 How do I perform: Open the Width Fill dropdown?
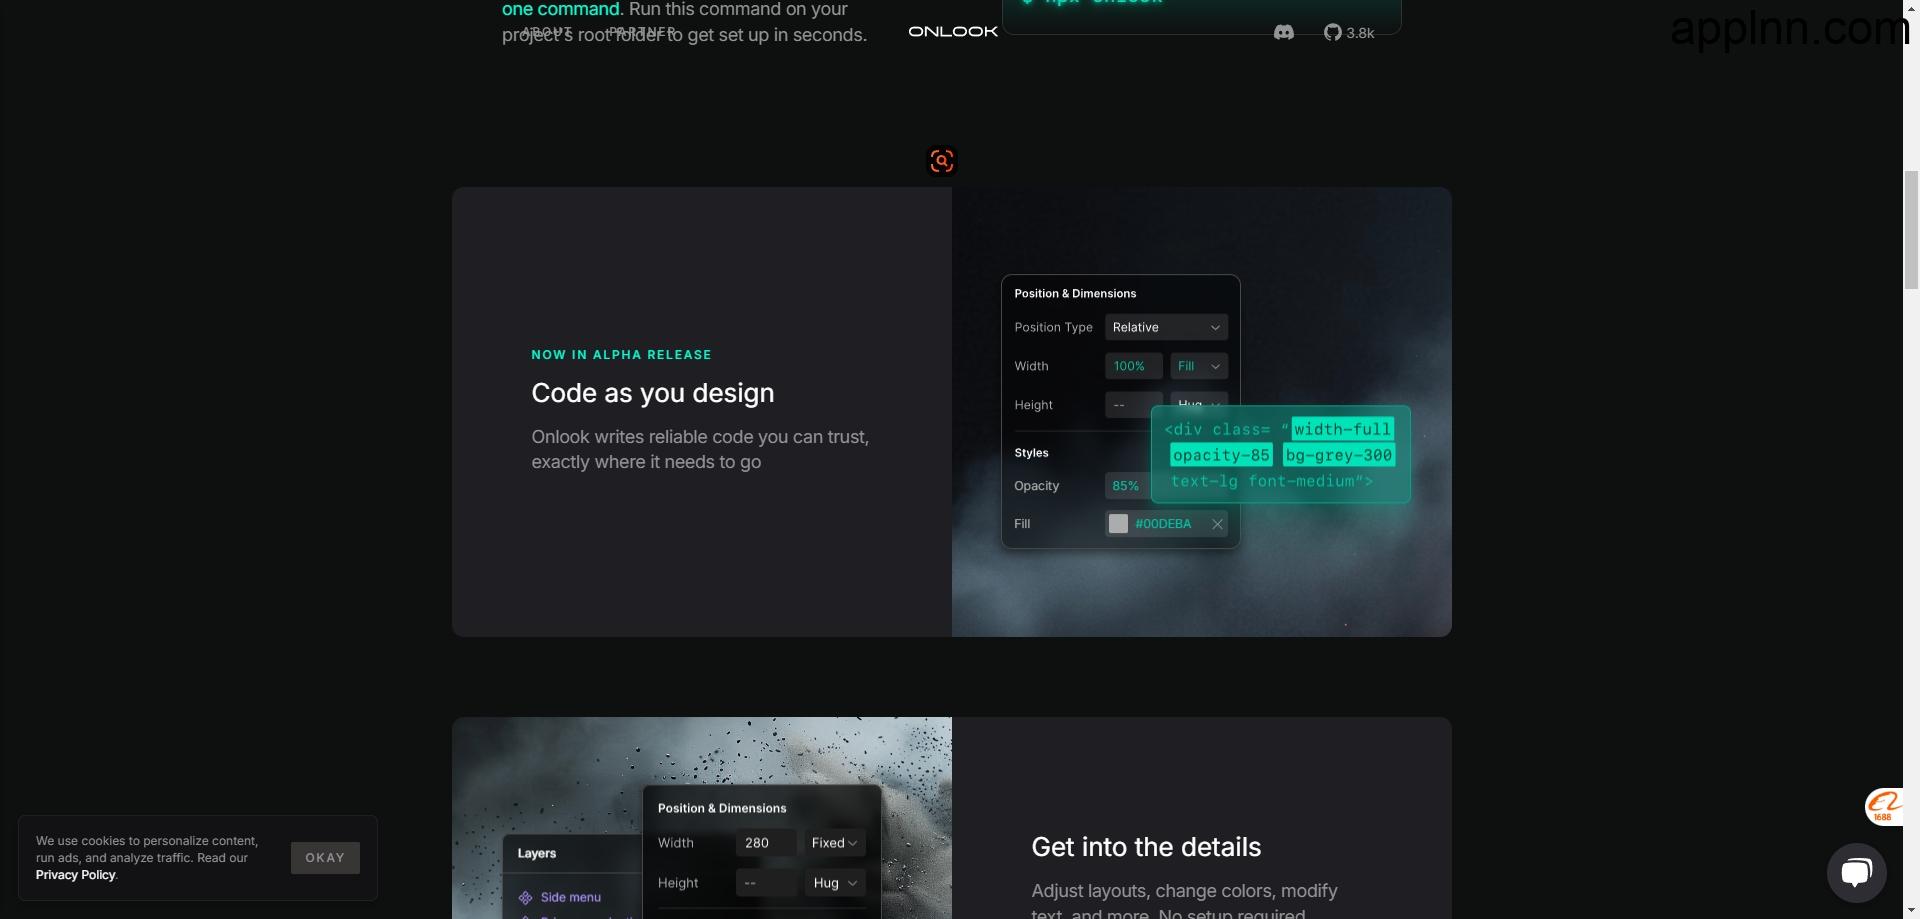[x=1199, y=367]
